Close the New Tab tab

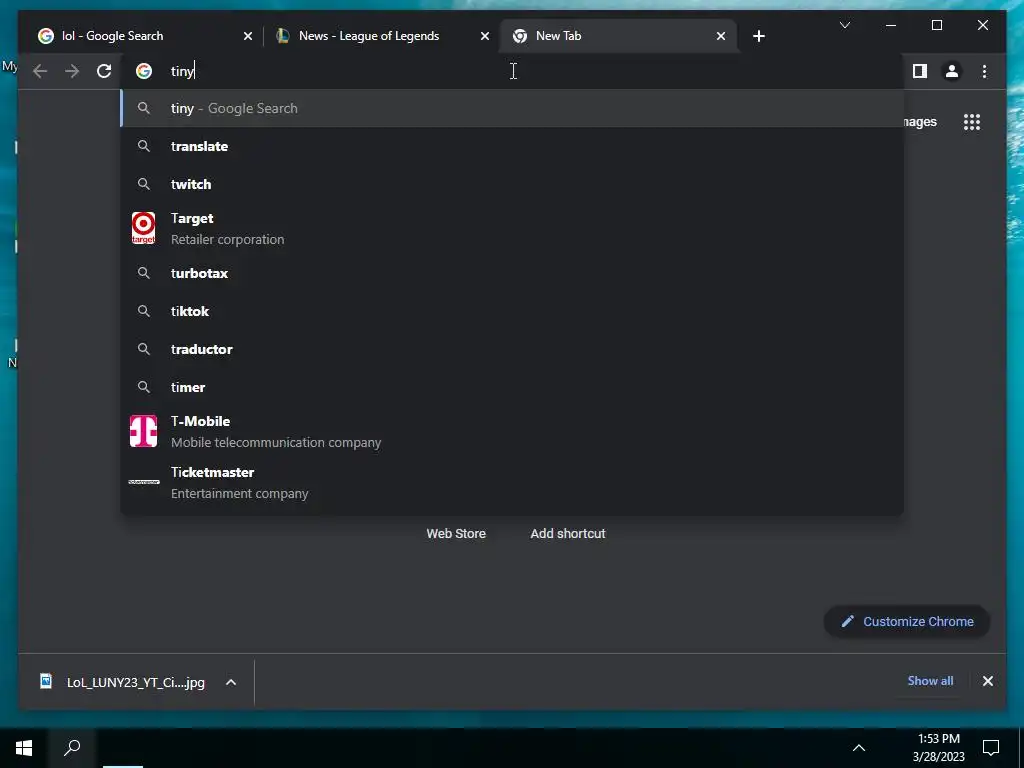coord(721,37)
